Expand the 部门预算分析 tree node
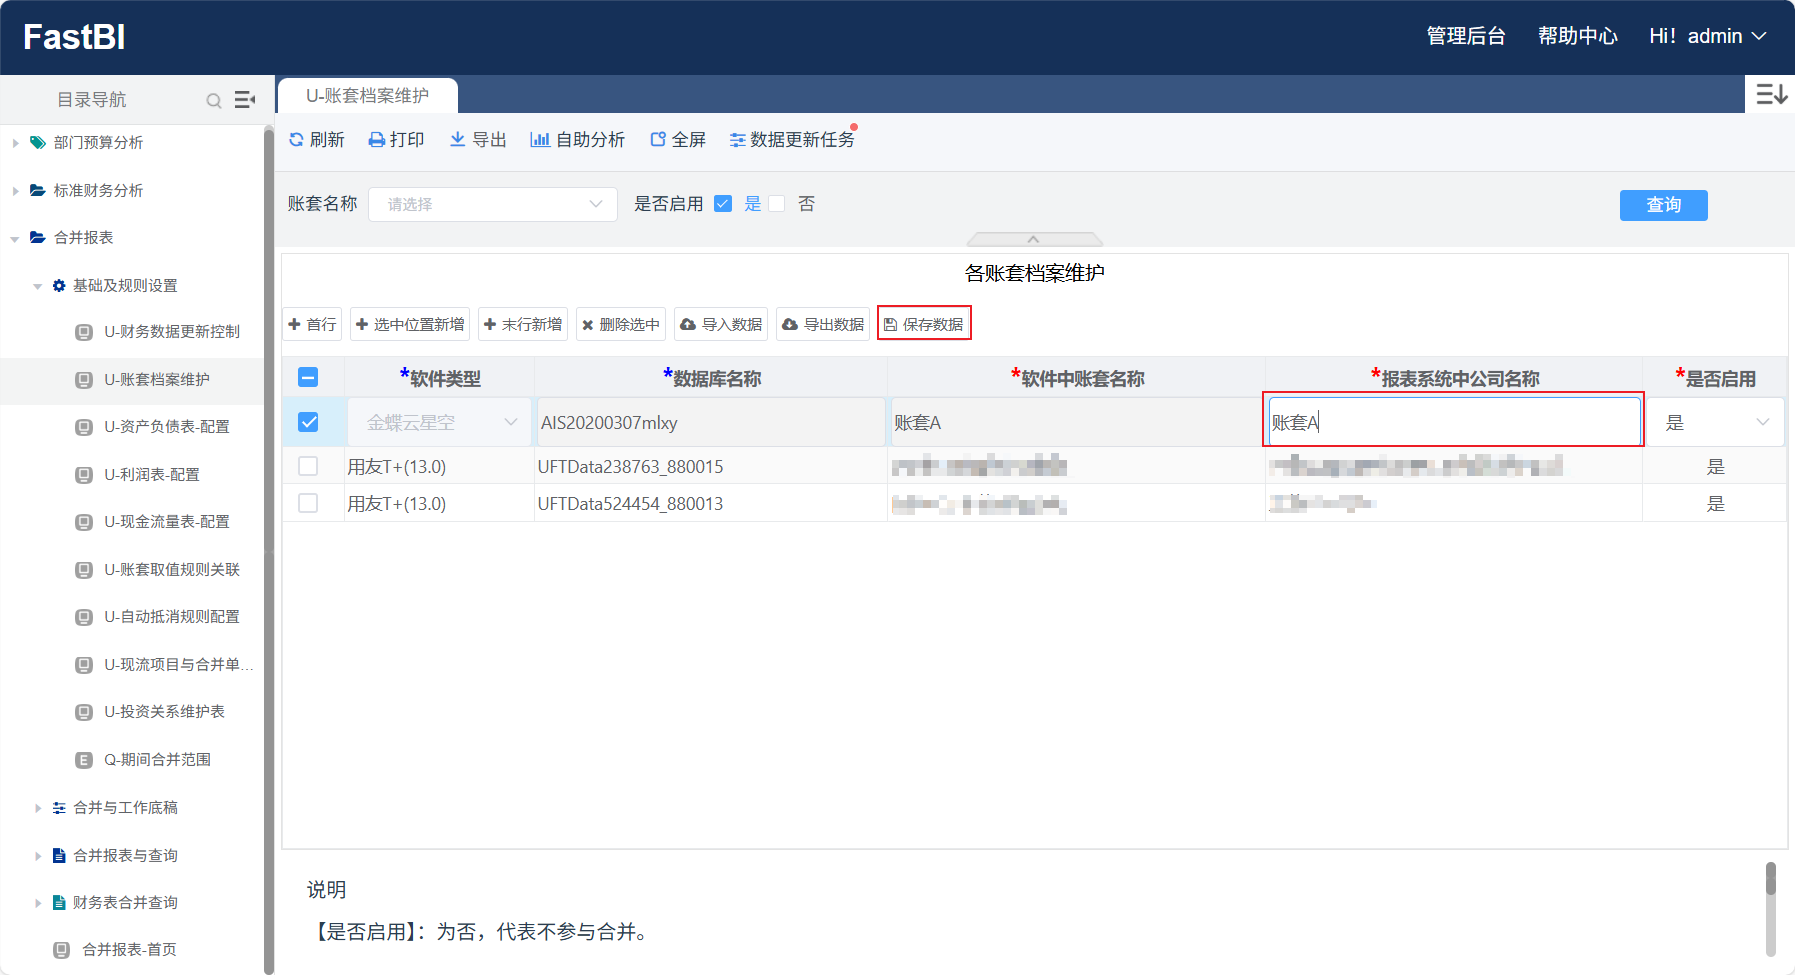Screen dimensions: 1795x975 point(16,143)
